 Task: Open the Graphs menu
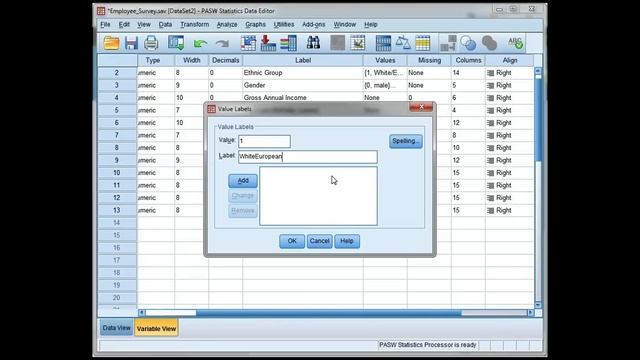[x=256, y=24]
